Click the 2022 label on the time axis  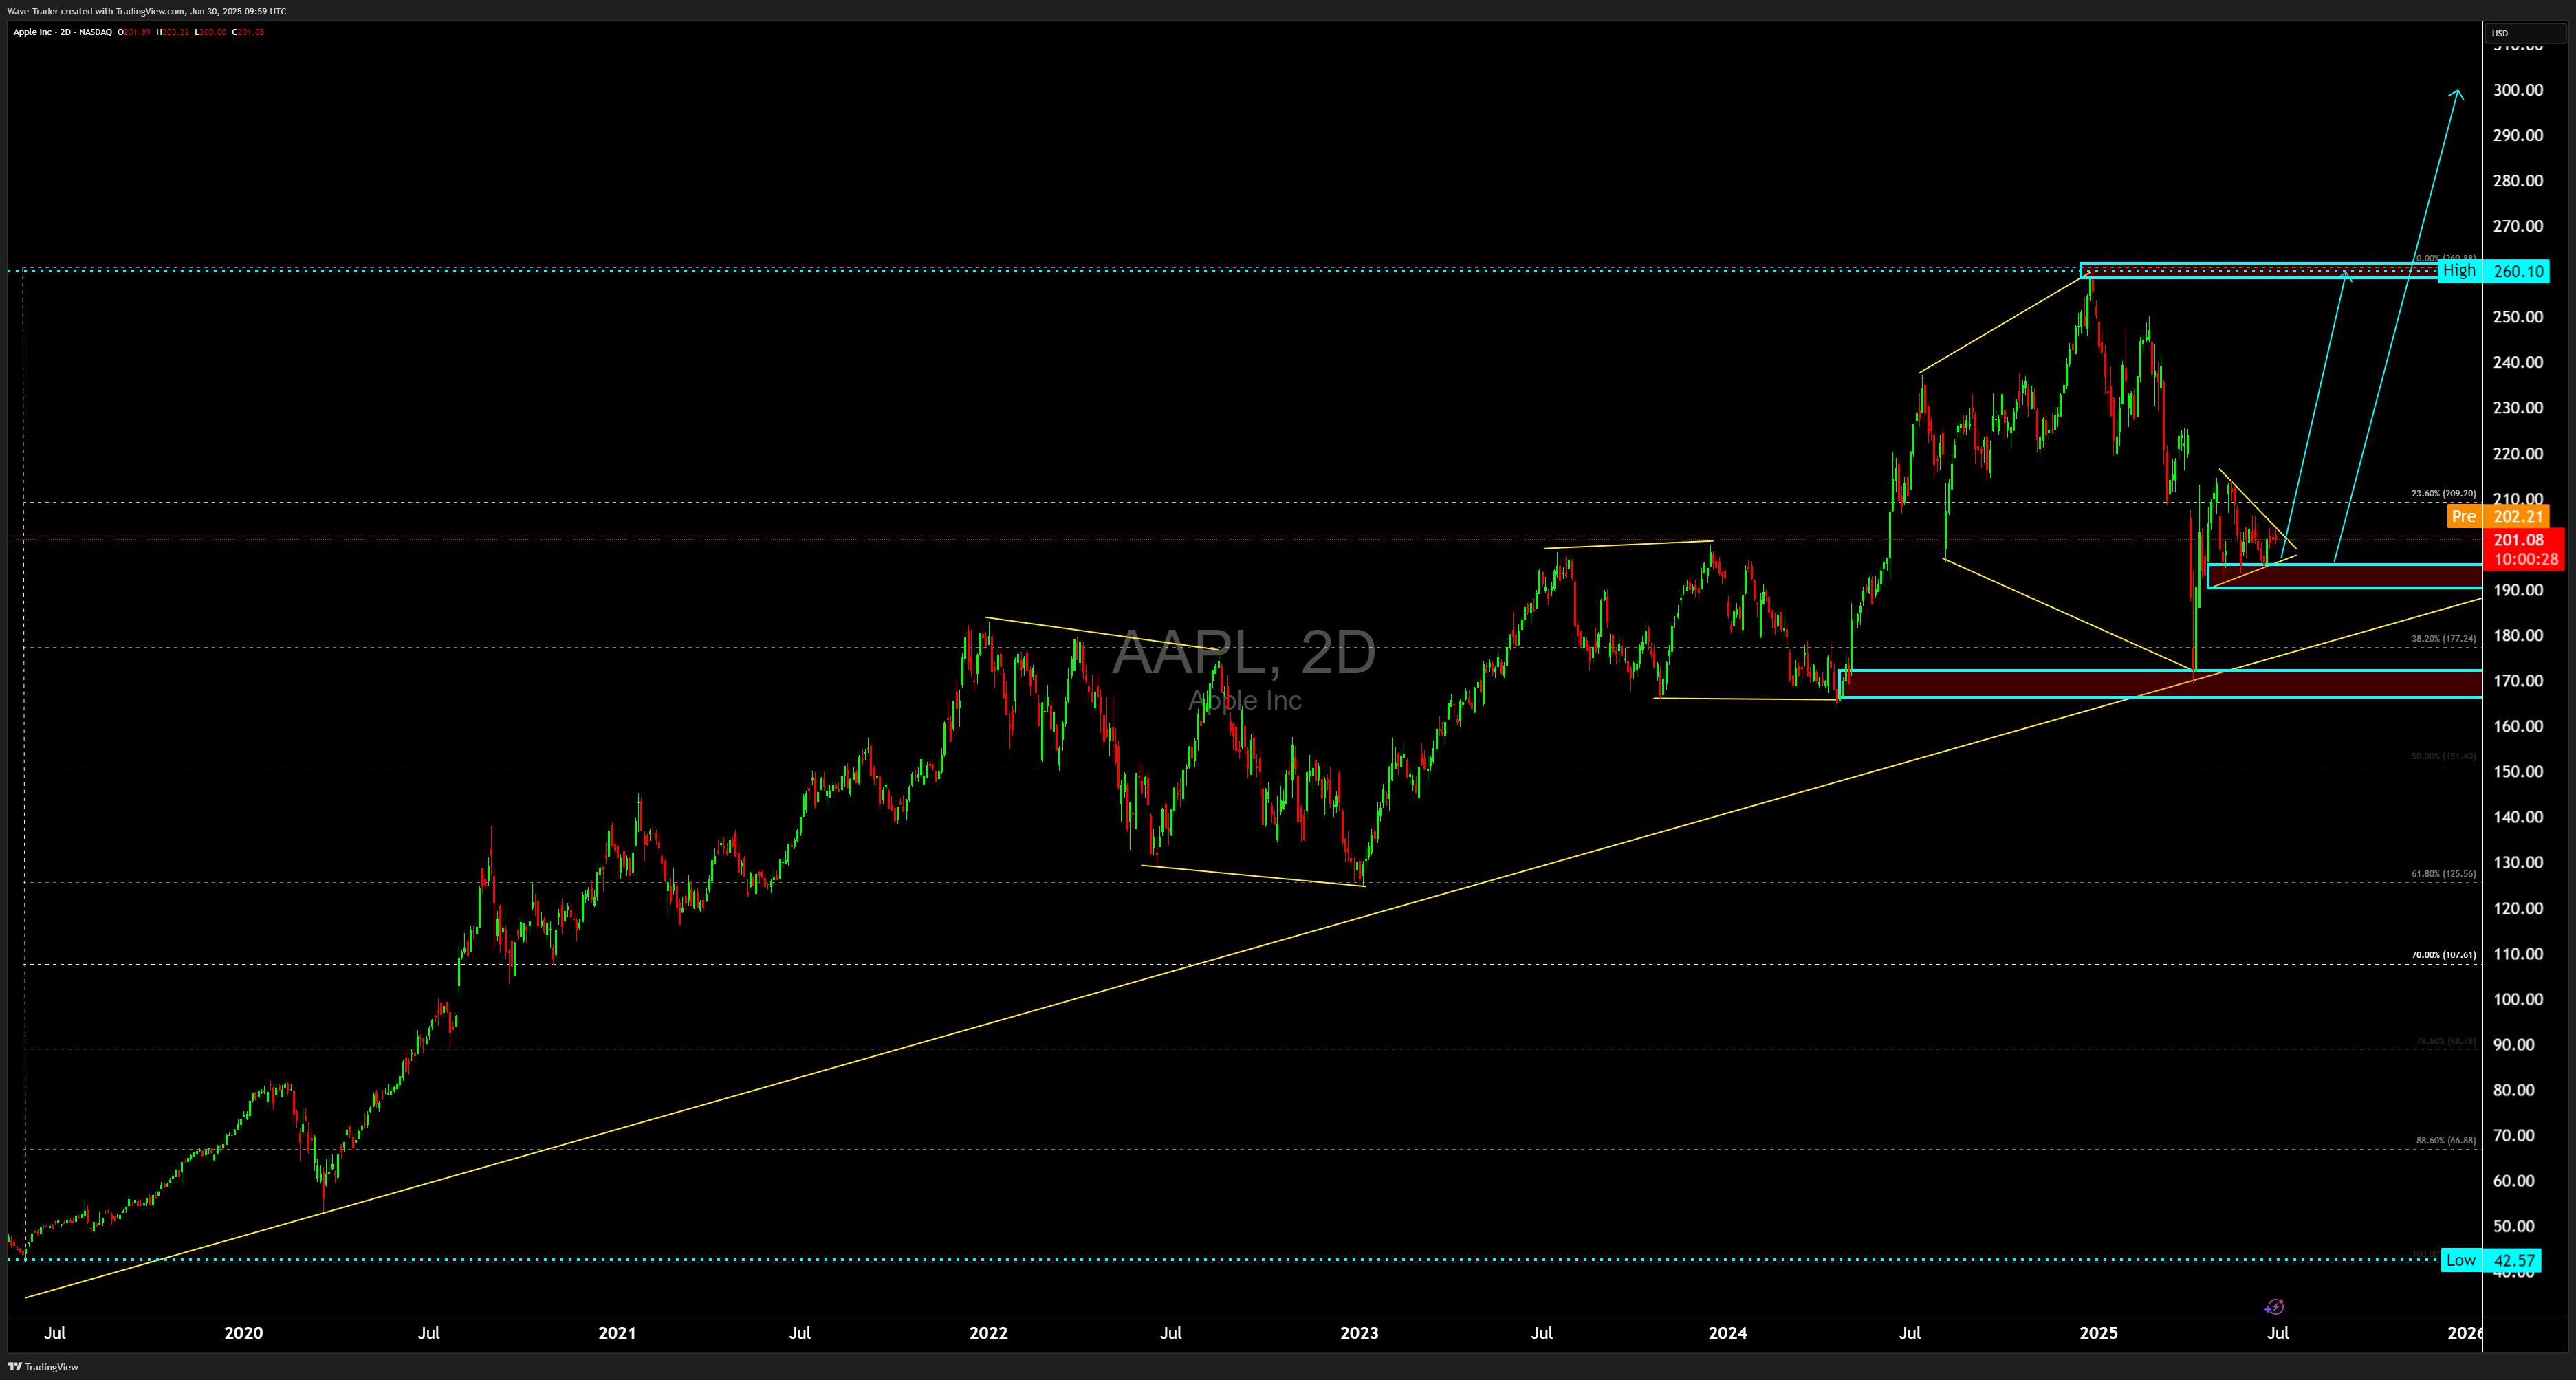[x=989, y=1333]
